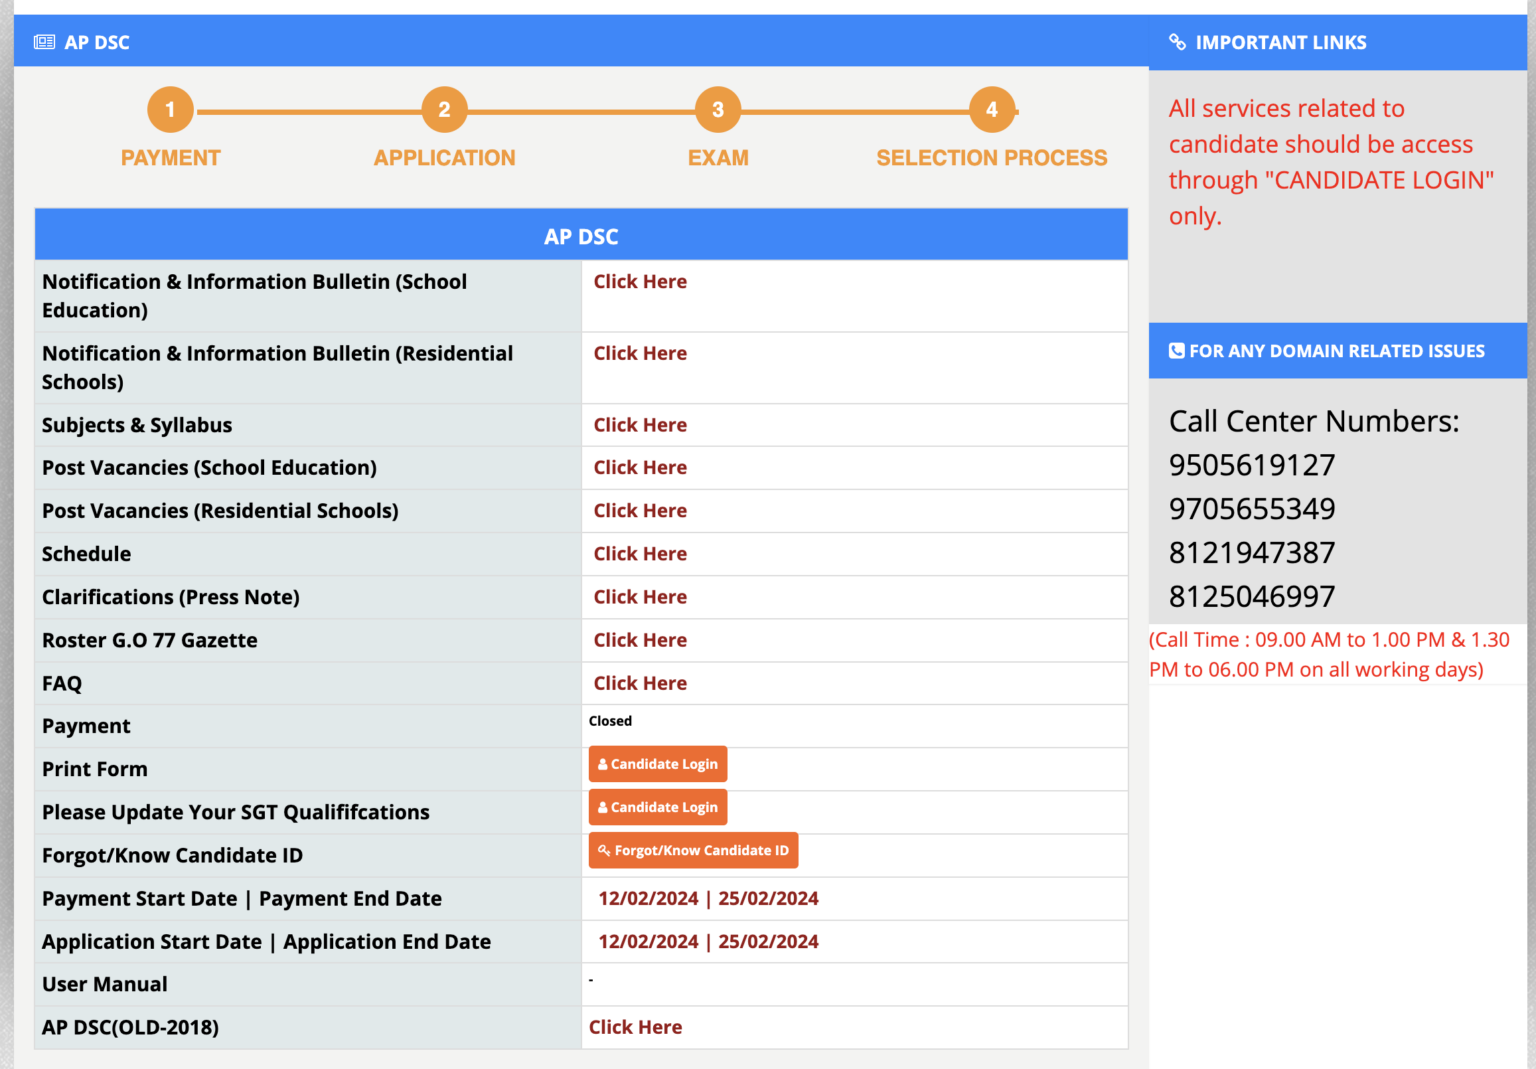The width and height of the screenshot is (1536, 1069).
Task: Open the Schedule Click Here link
Action: tap(640, 553)
